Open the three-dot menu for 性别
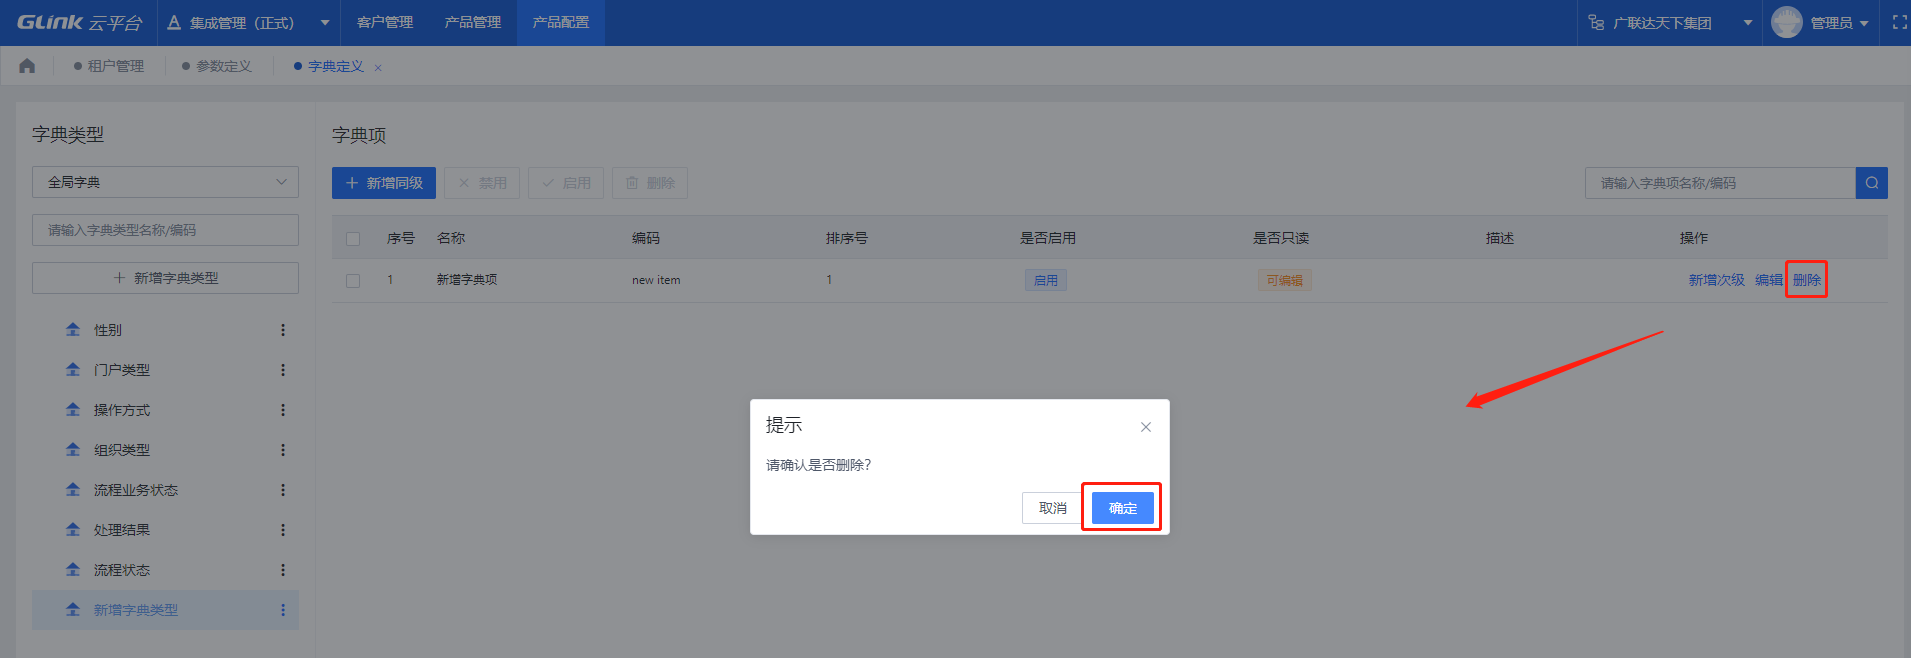1911x658 pixels. [283, 330]
